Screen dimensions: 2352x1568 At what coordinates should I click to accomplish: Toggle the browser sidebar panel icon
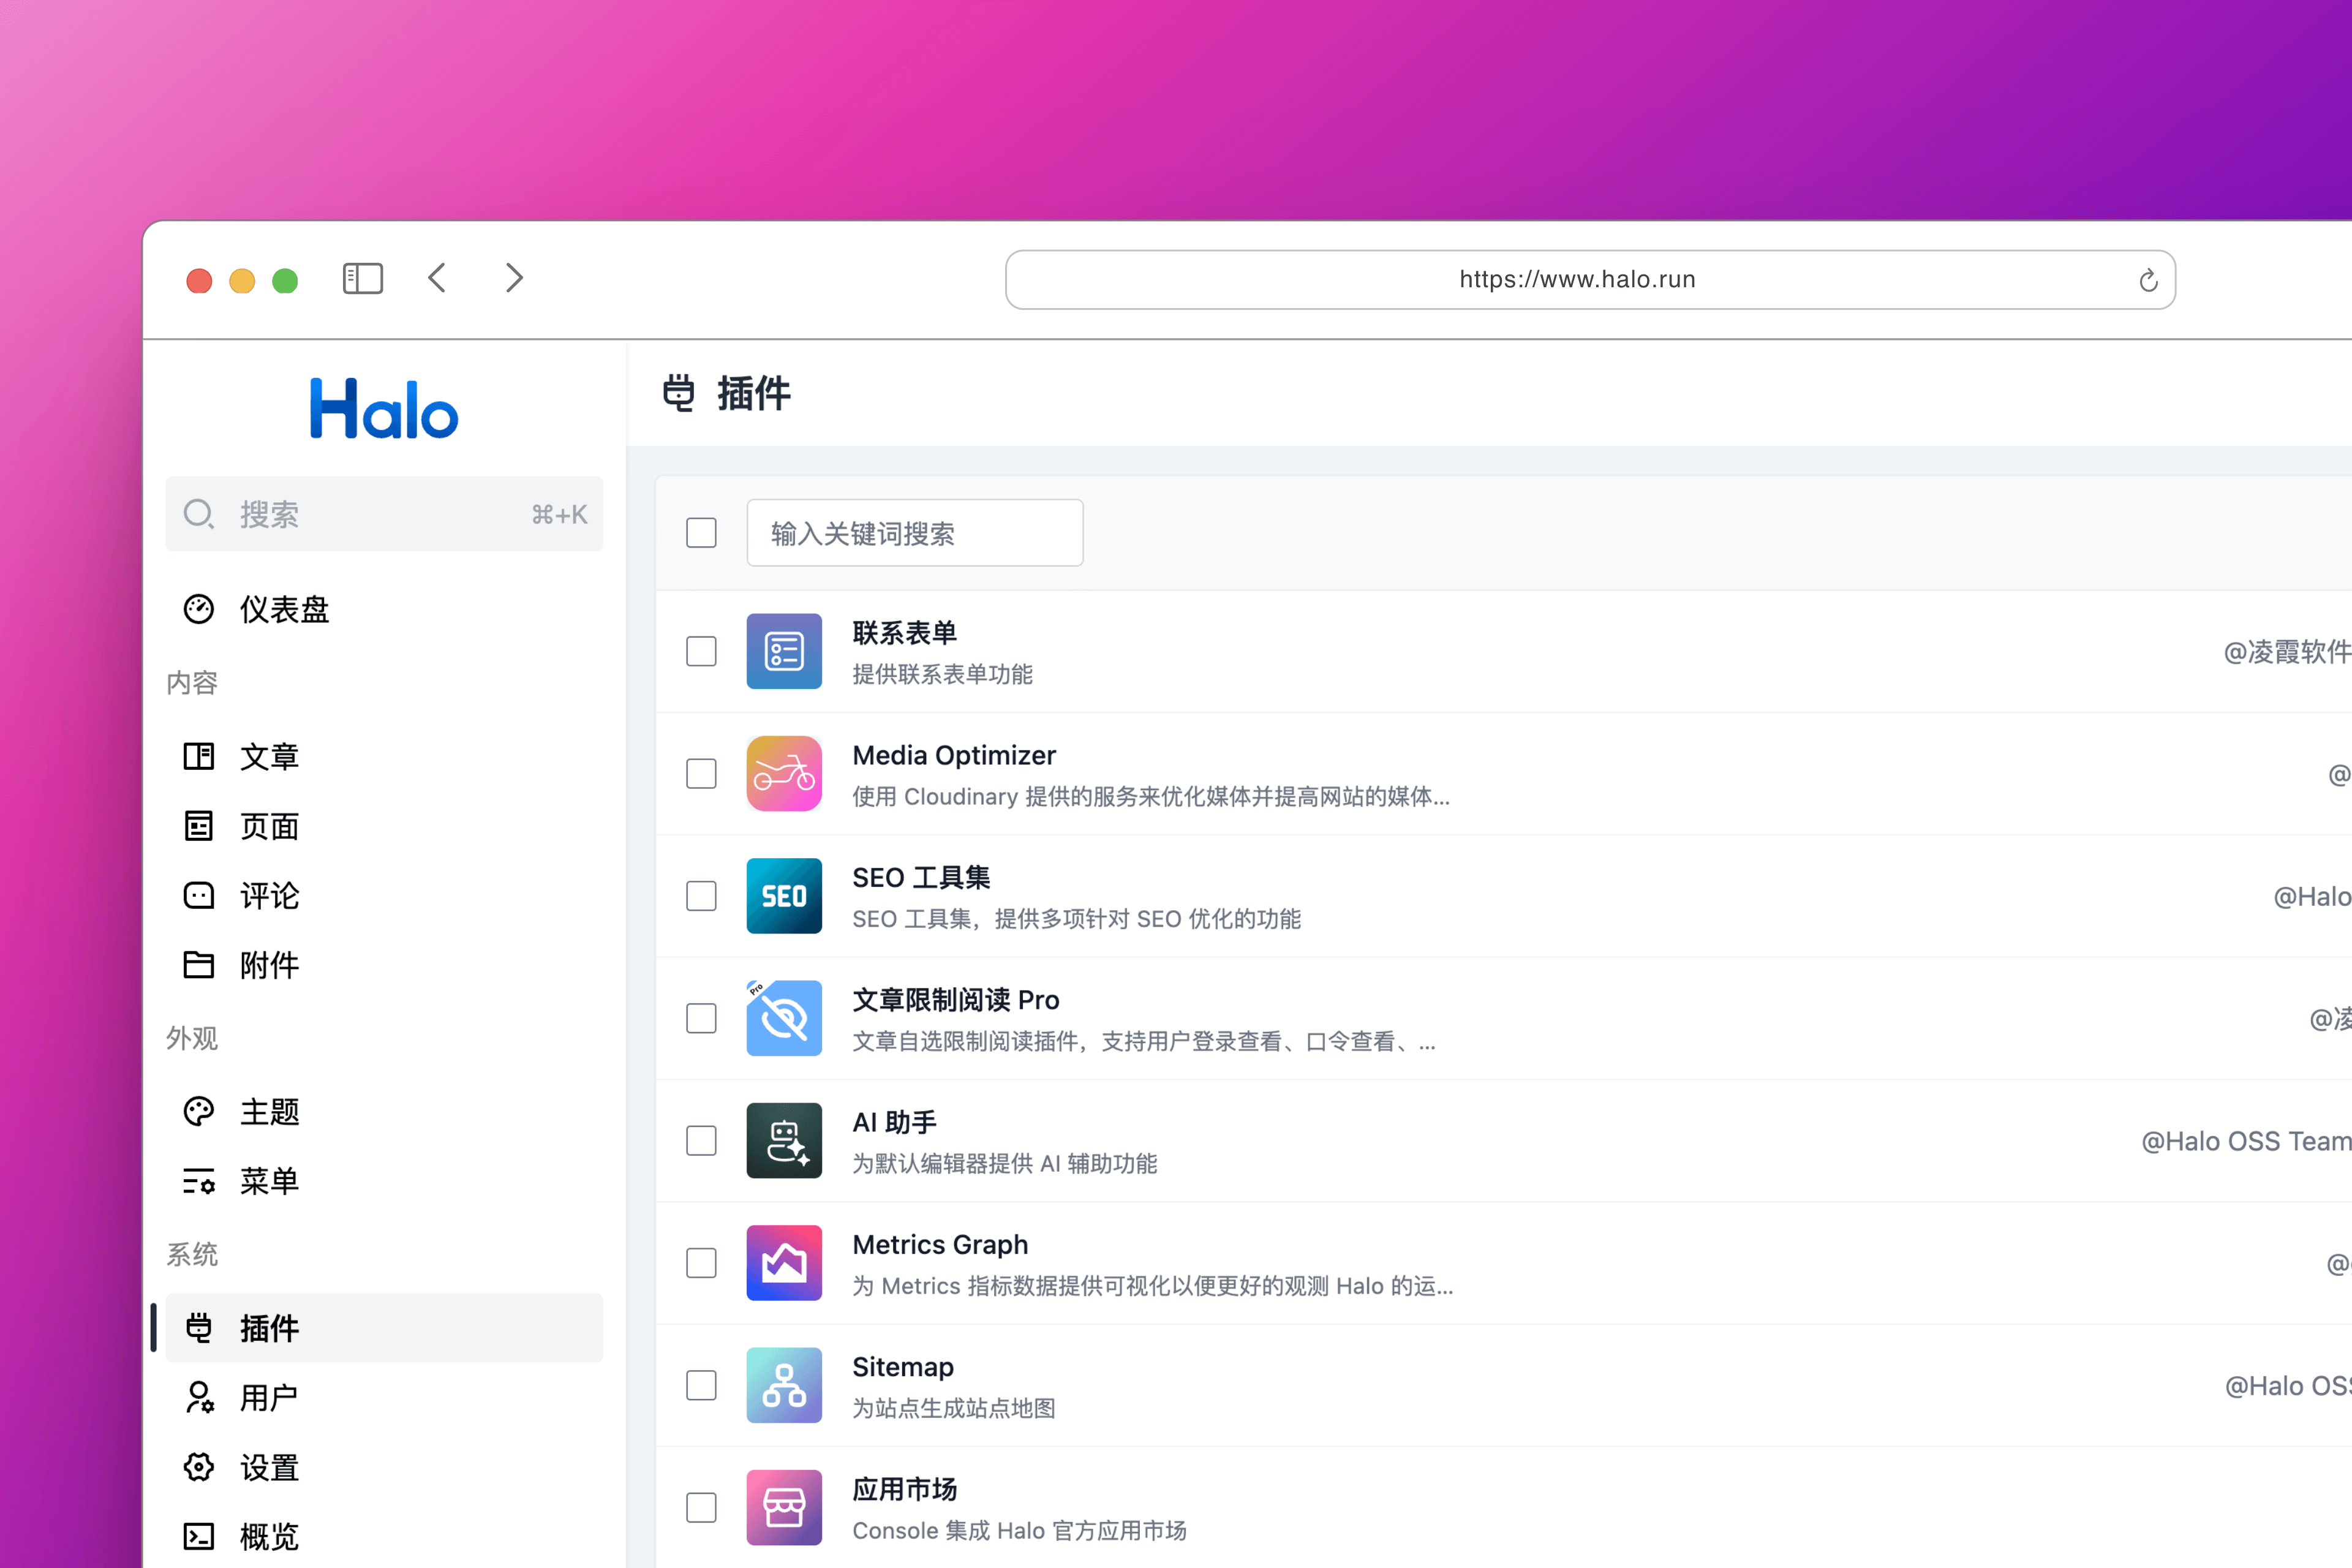[x=363, y=278]
